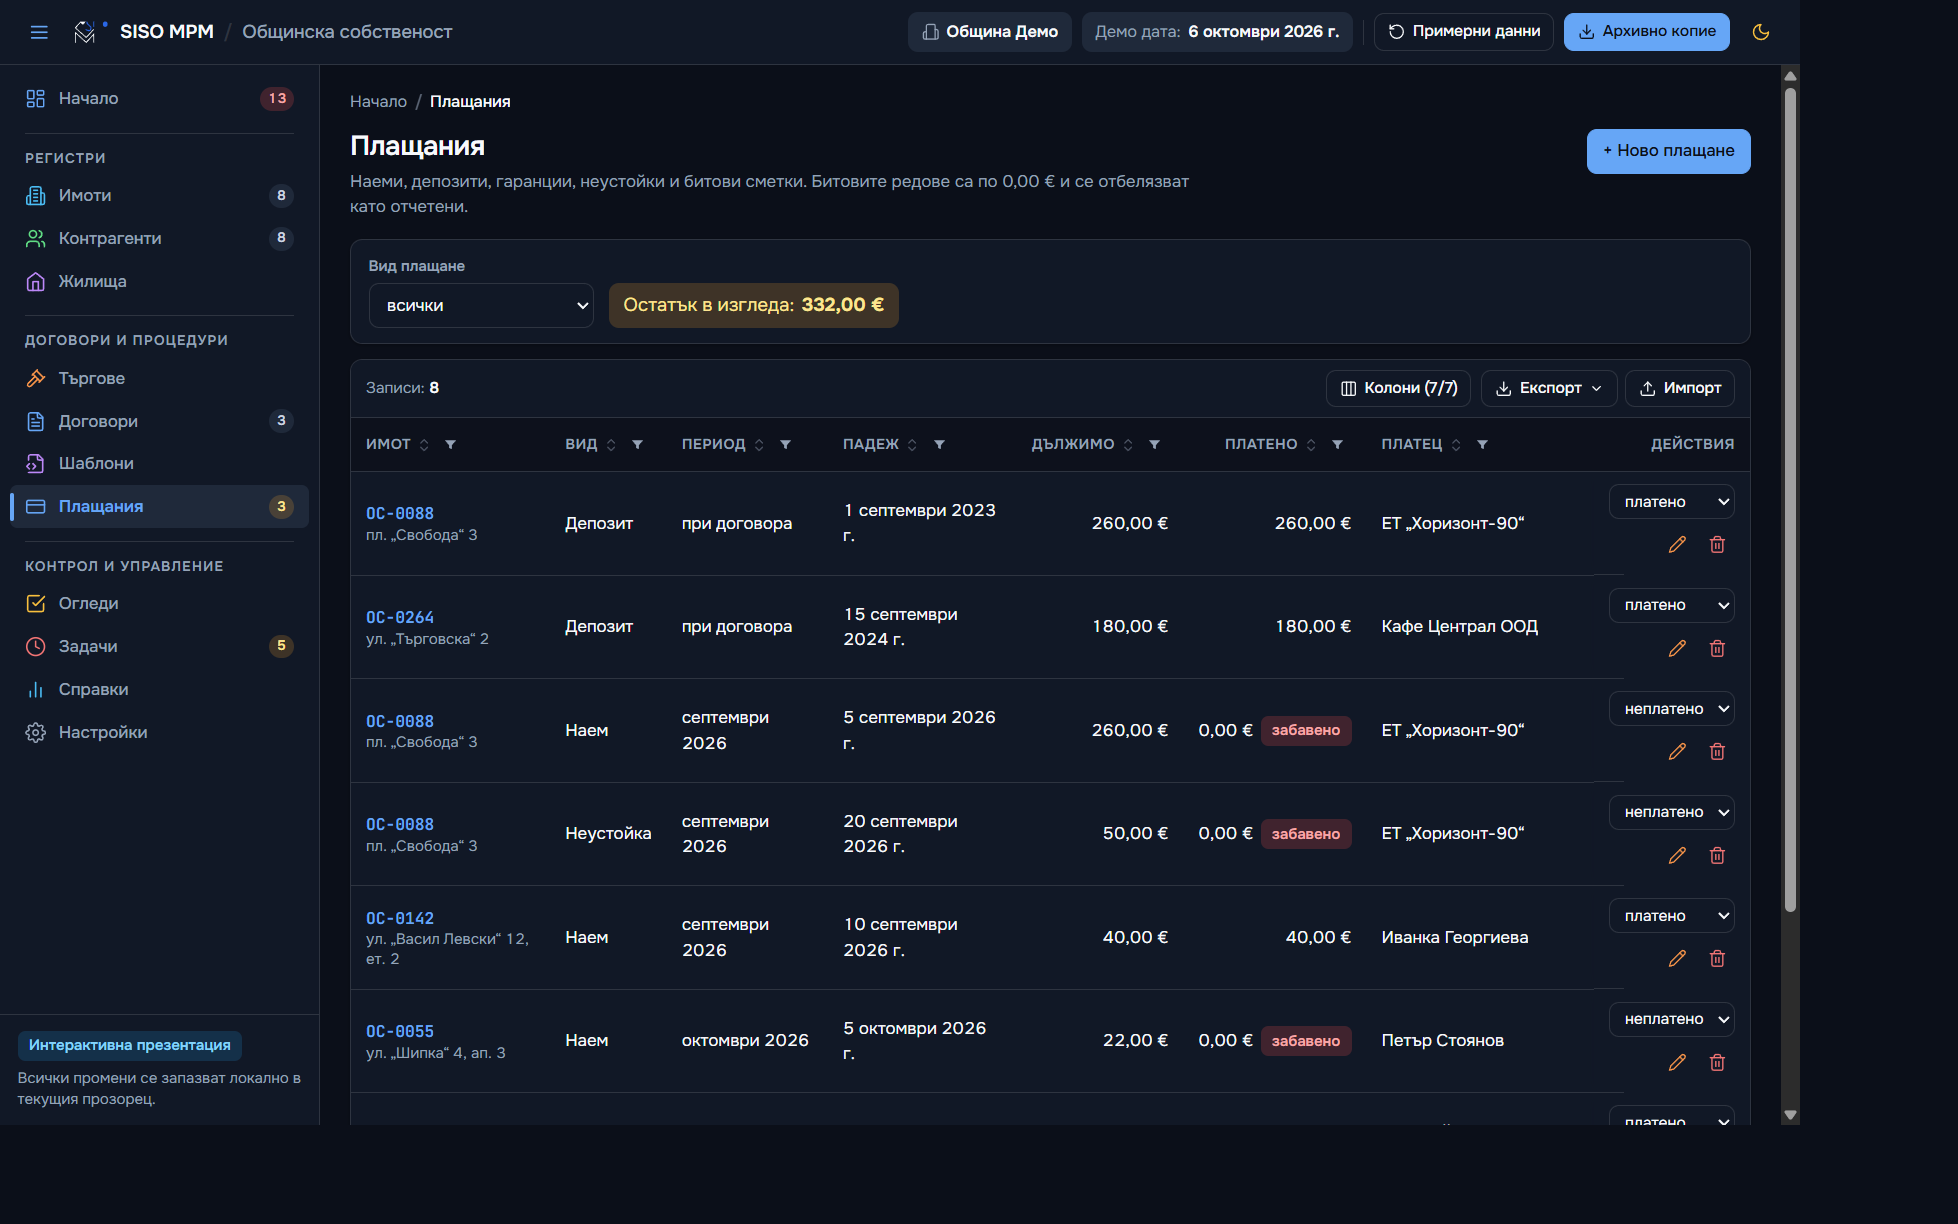Click the Община Демо button
This screenshot has width=1958, height=1224.
coord(989,32)
